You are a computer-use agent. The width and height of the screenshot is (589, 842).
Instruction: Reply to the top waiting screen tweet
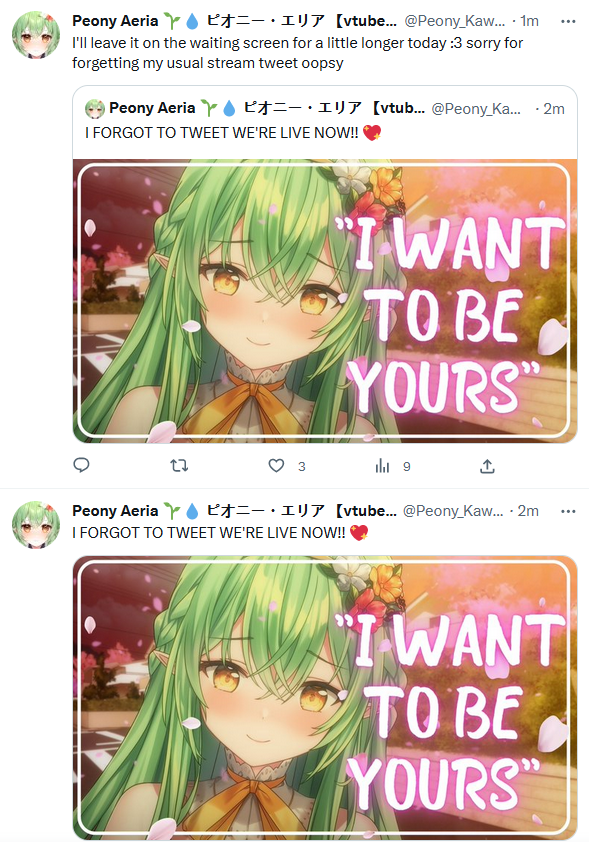(81, 465)
